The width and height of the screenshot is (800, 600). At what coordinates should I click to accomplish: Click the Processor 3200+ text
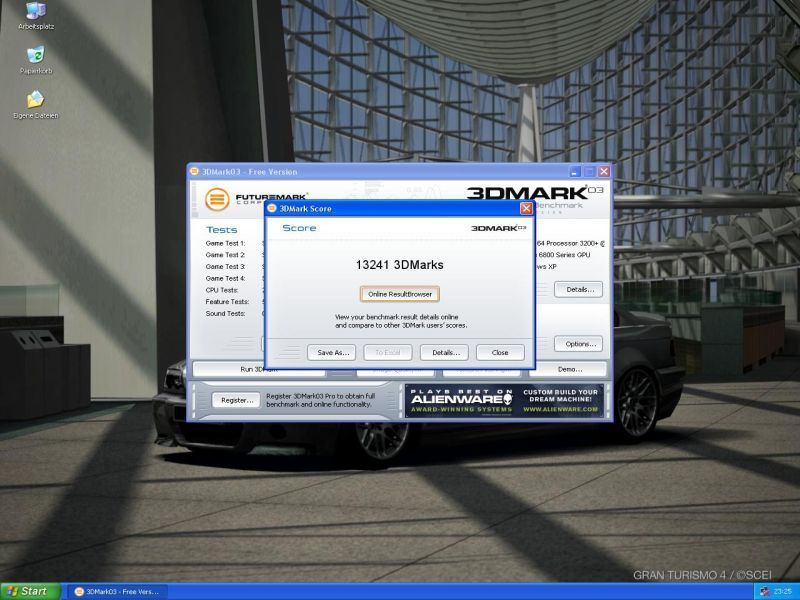572,243
